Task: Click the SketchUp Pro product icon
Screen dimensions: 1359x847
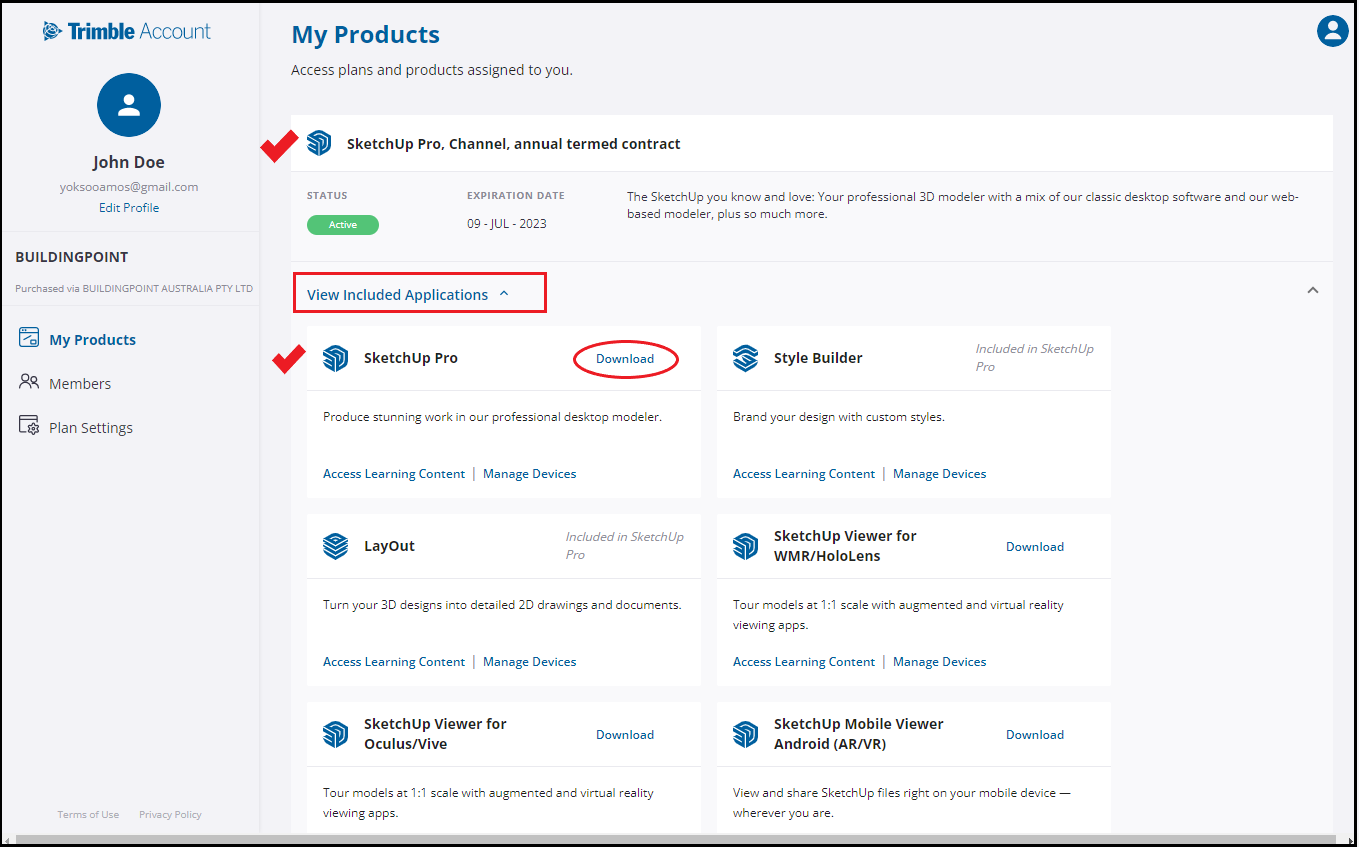Action: [336, 358]
